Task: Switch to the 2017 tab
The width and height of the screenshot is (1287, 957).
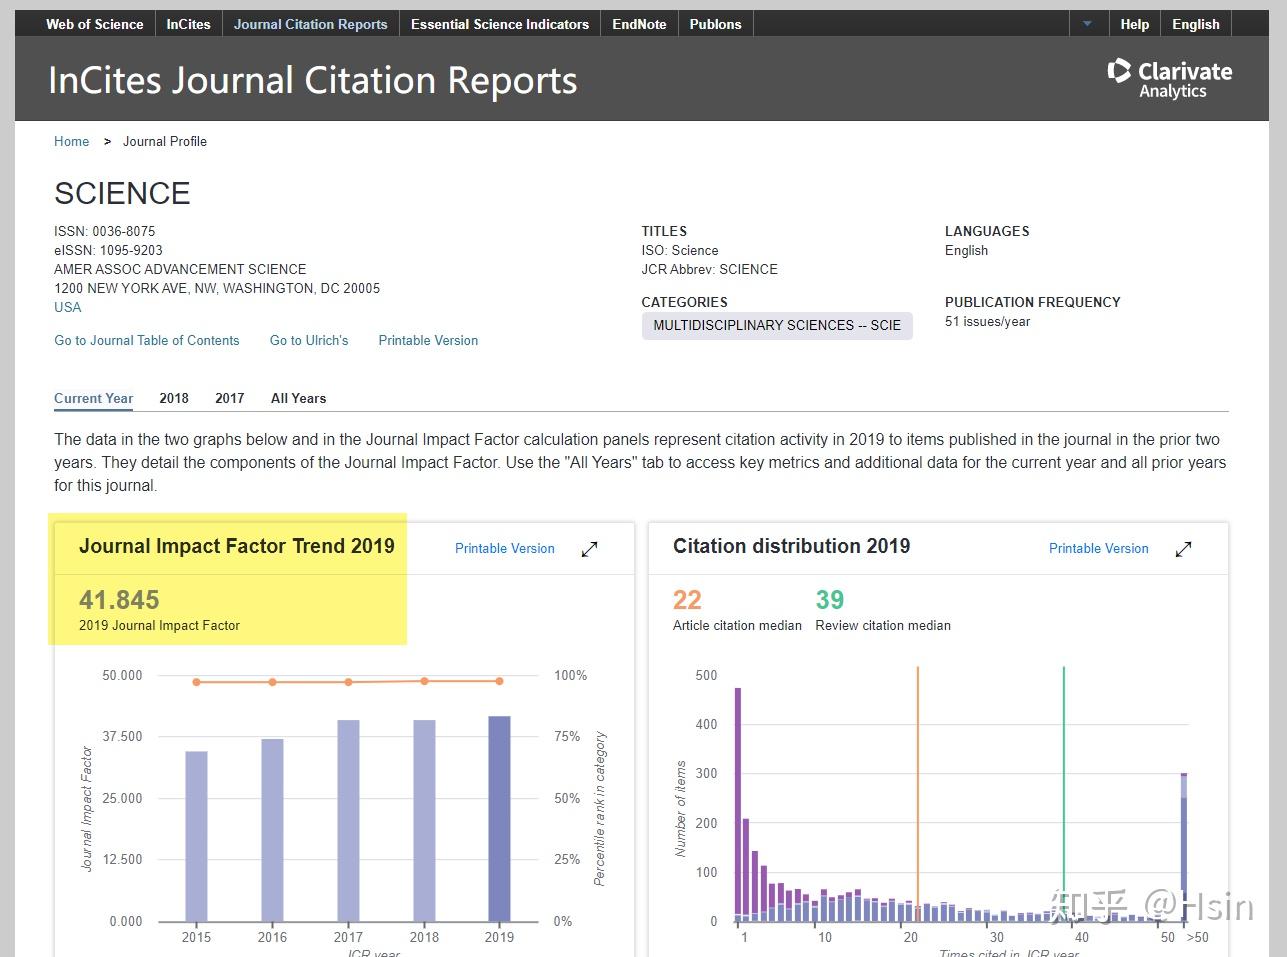Action: point(229,398)
